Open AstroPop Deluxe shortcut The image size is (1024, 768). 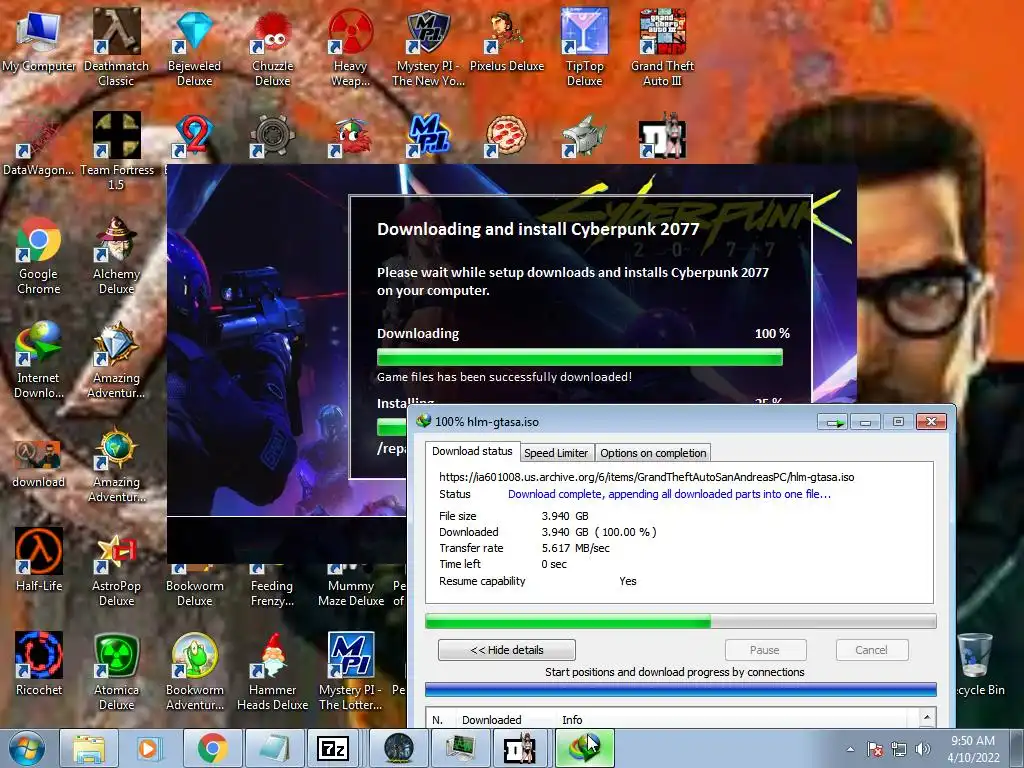116,568
